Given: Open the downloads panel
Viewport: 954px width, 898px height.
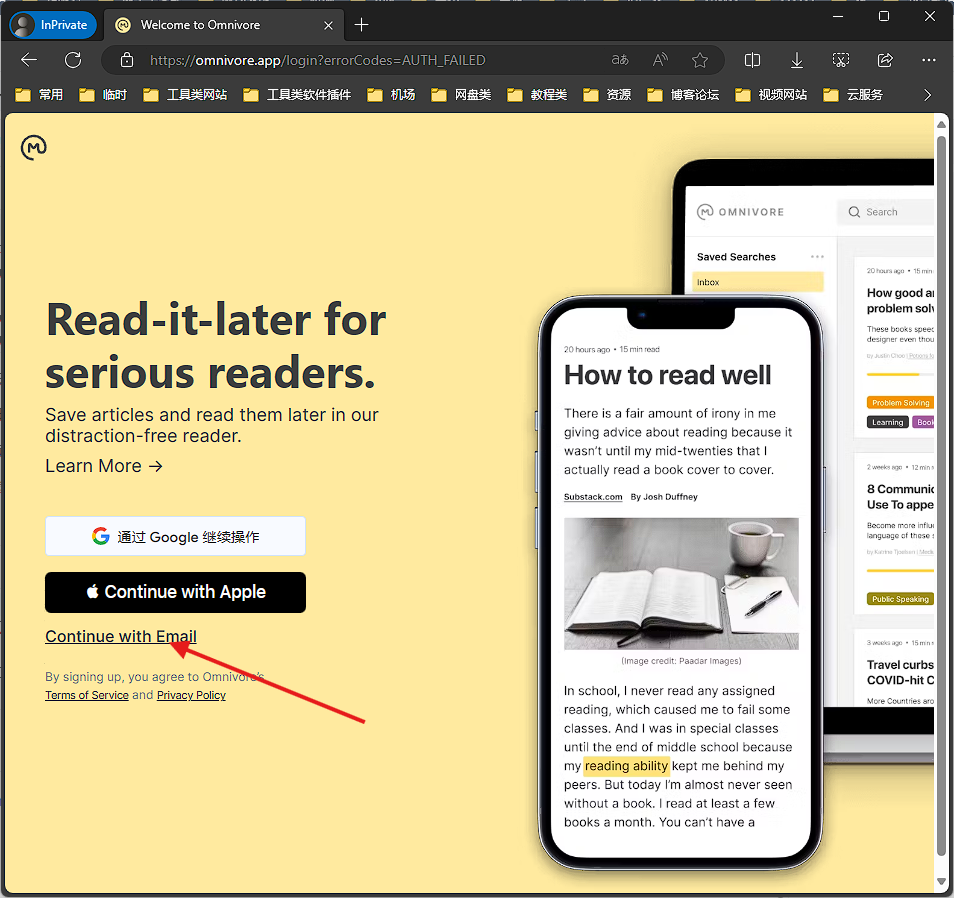Looking at the screenshot, I should click(x=796, y=60).
